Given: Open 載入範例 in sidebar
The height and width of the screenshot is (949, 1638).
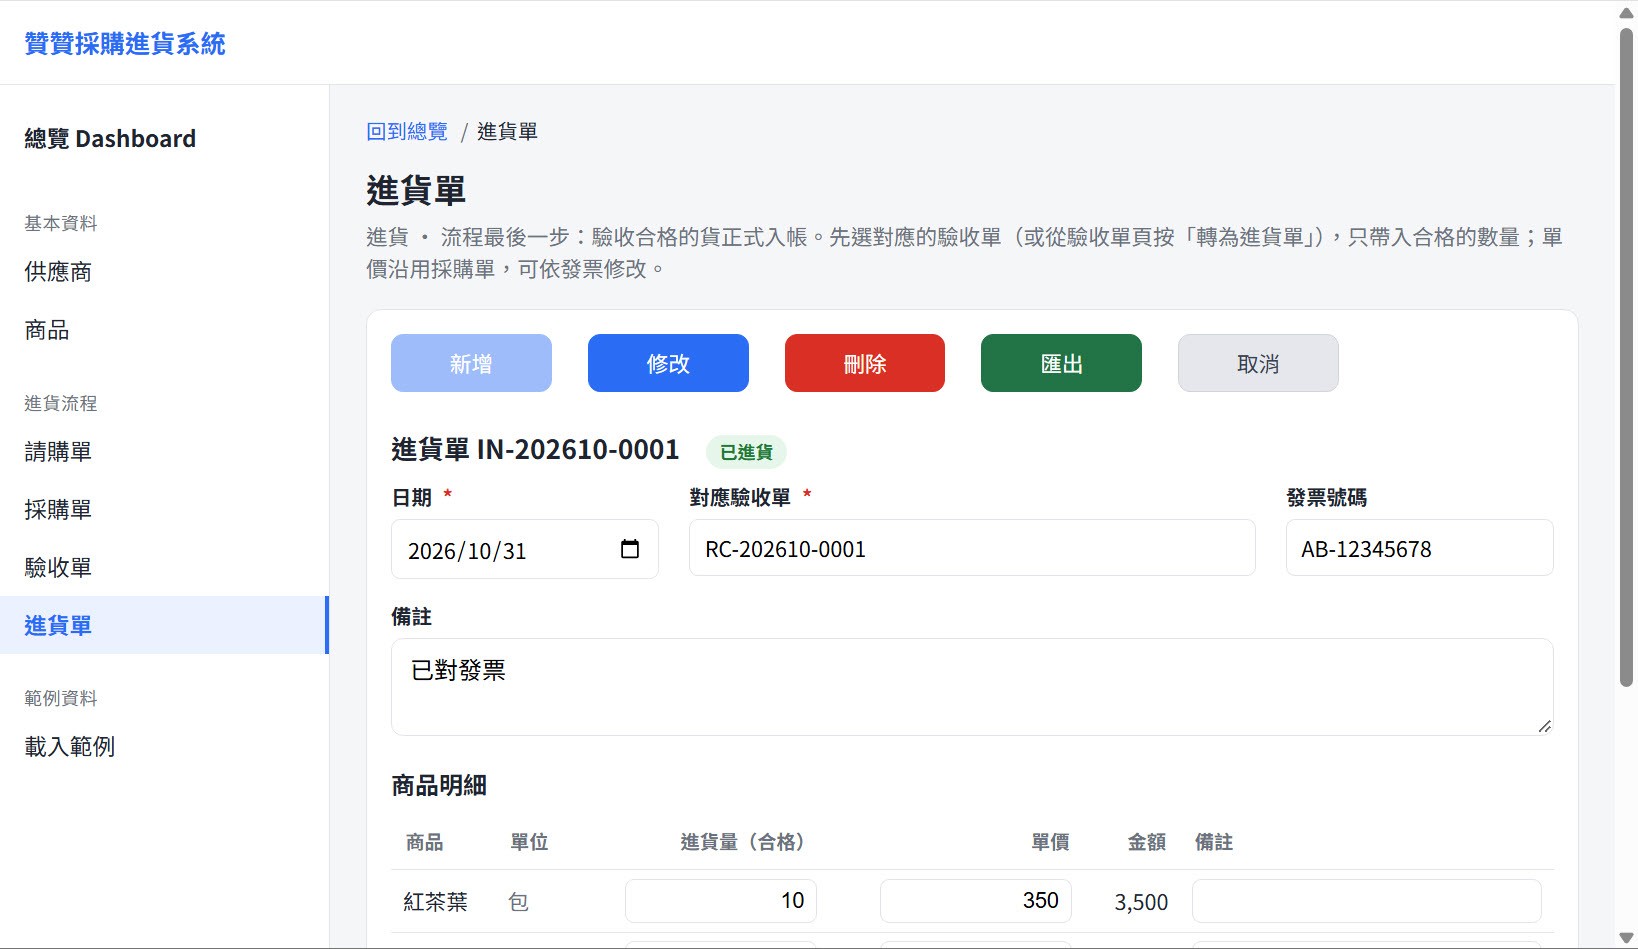Looking at the screenshot, I should coord(70,747).
